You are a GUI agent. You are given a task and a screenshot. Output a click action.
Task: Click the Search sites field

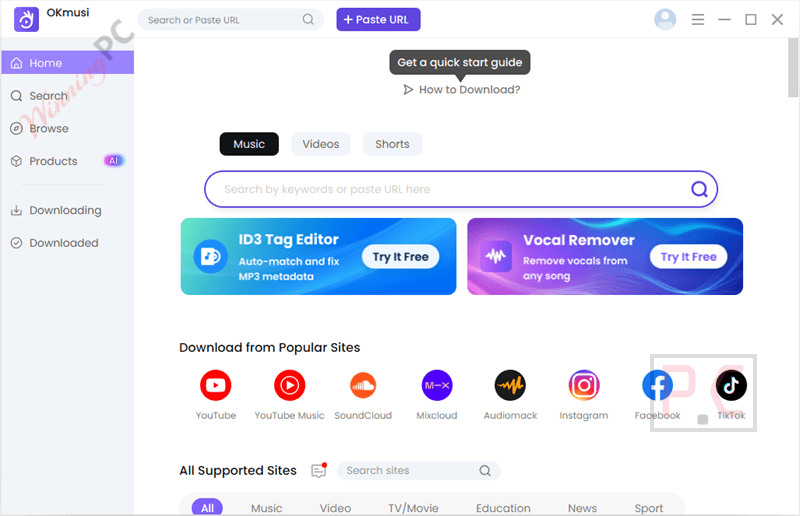tap(418, 471)
